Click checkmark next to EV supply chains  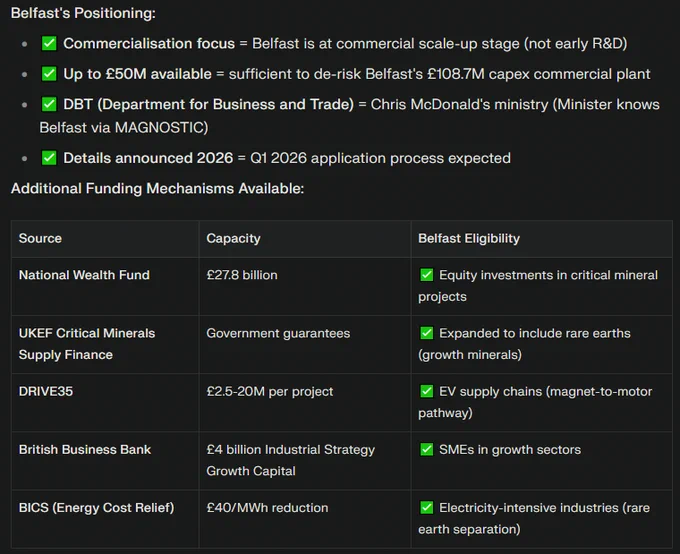point(427,391)
